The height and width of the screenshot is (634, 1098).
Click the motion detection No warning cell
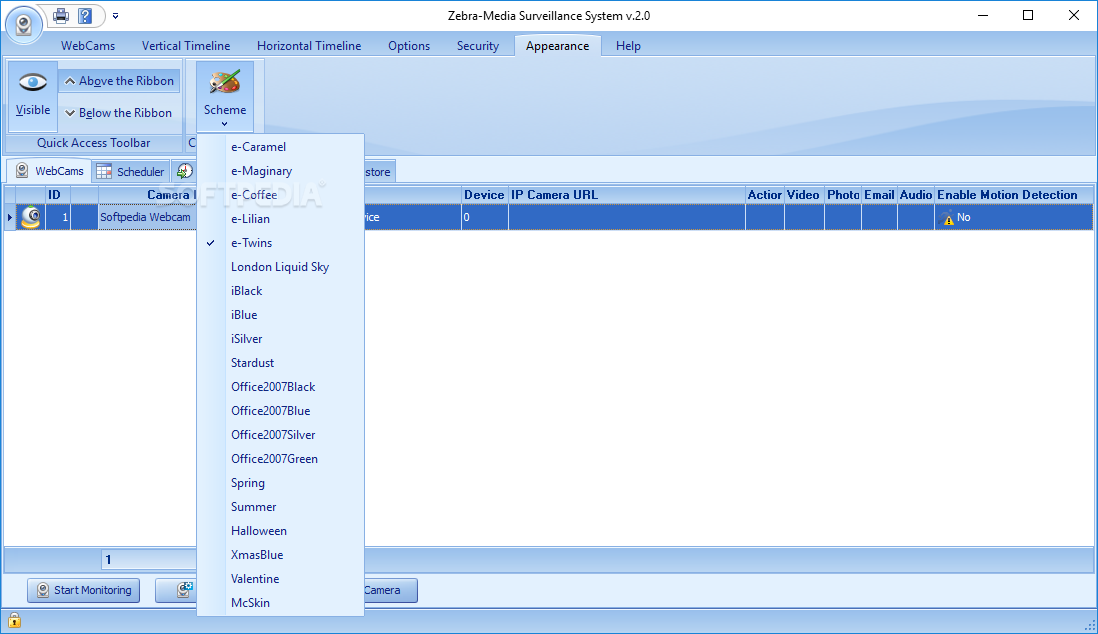pyautogui.click(x=1013, y=217)
